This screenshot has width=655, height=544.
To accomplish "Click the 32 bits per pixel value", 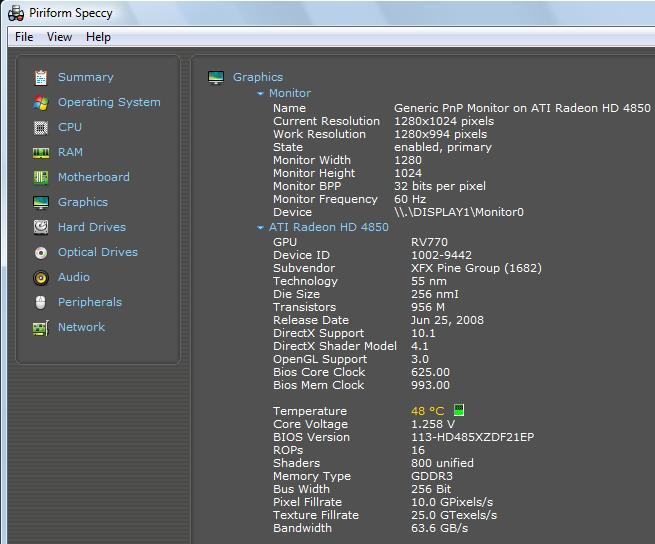I will pyautogui.click(x=440, y=186).
